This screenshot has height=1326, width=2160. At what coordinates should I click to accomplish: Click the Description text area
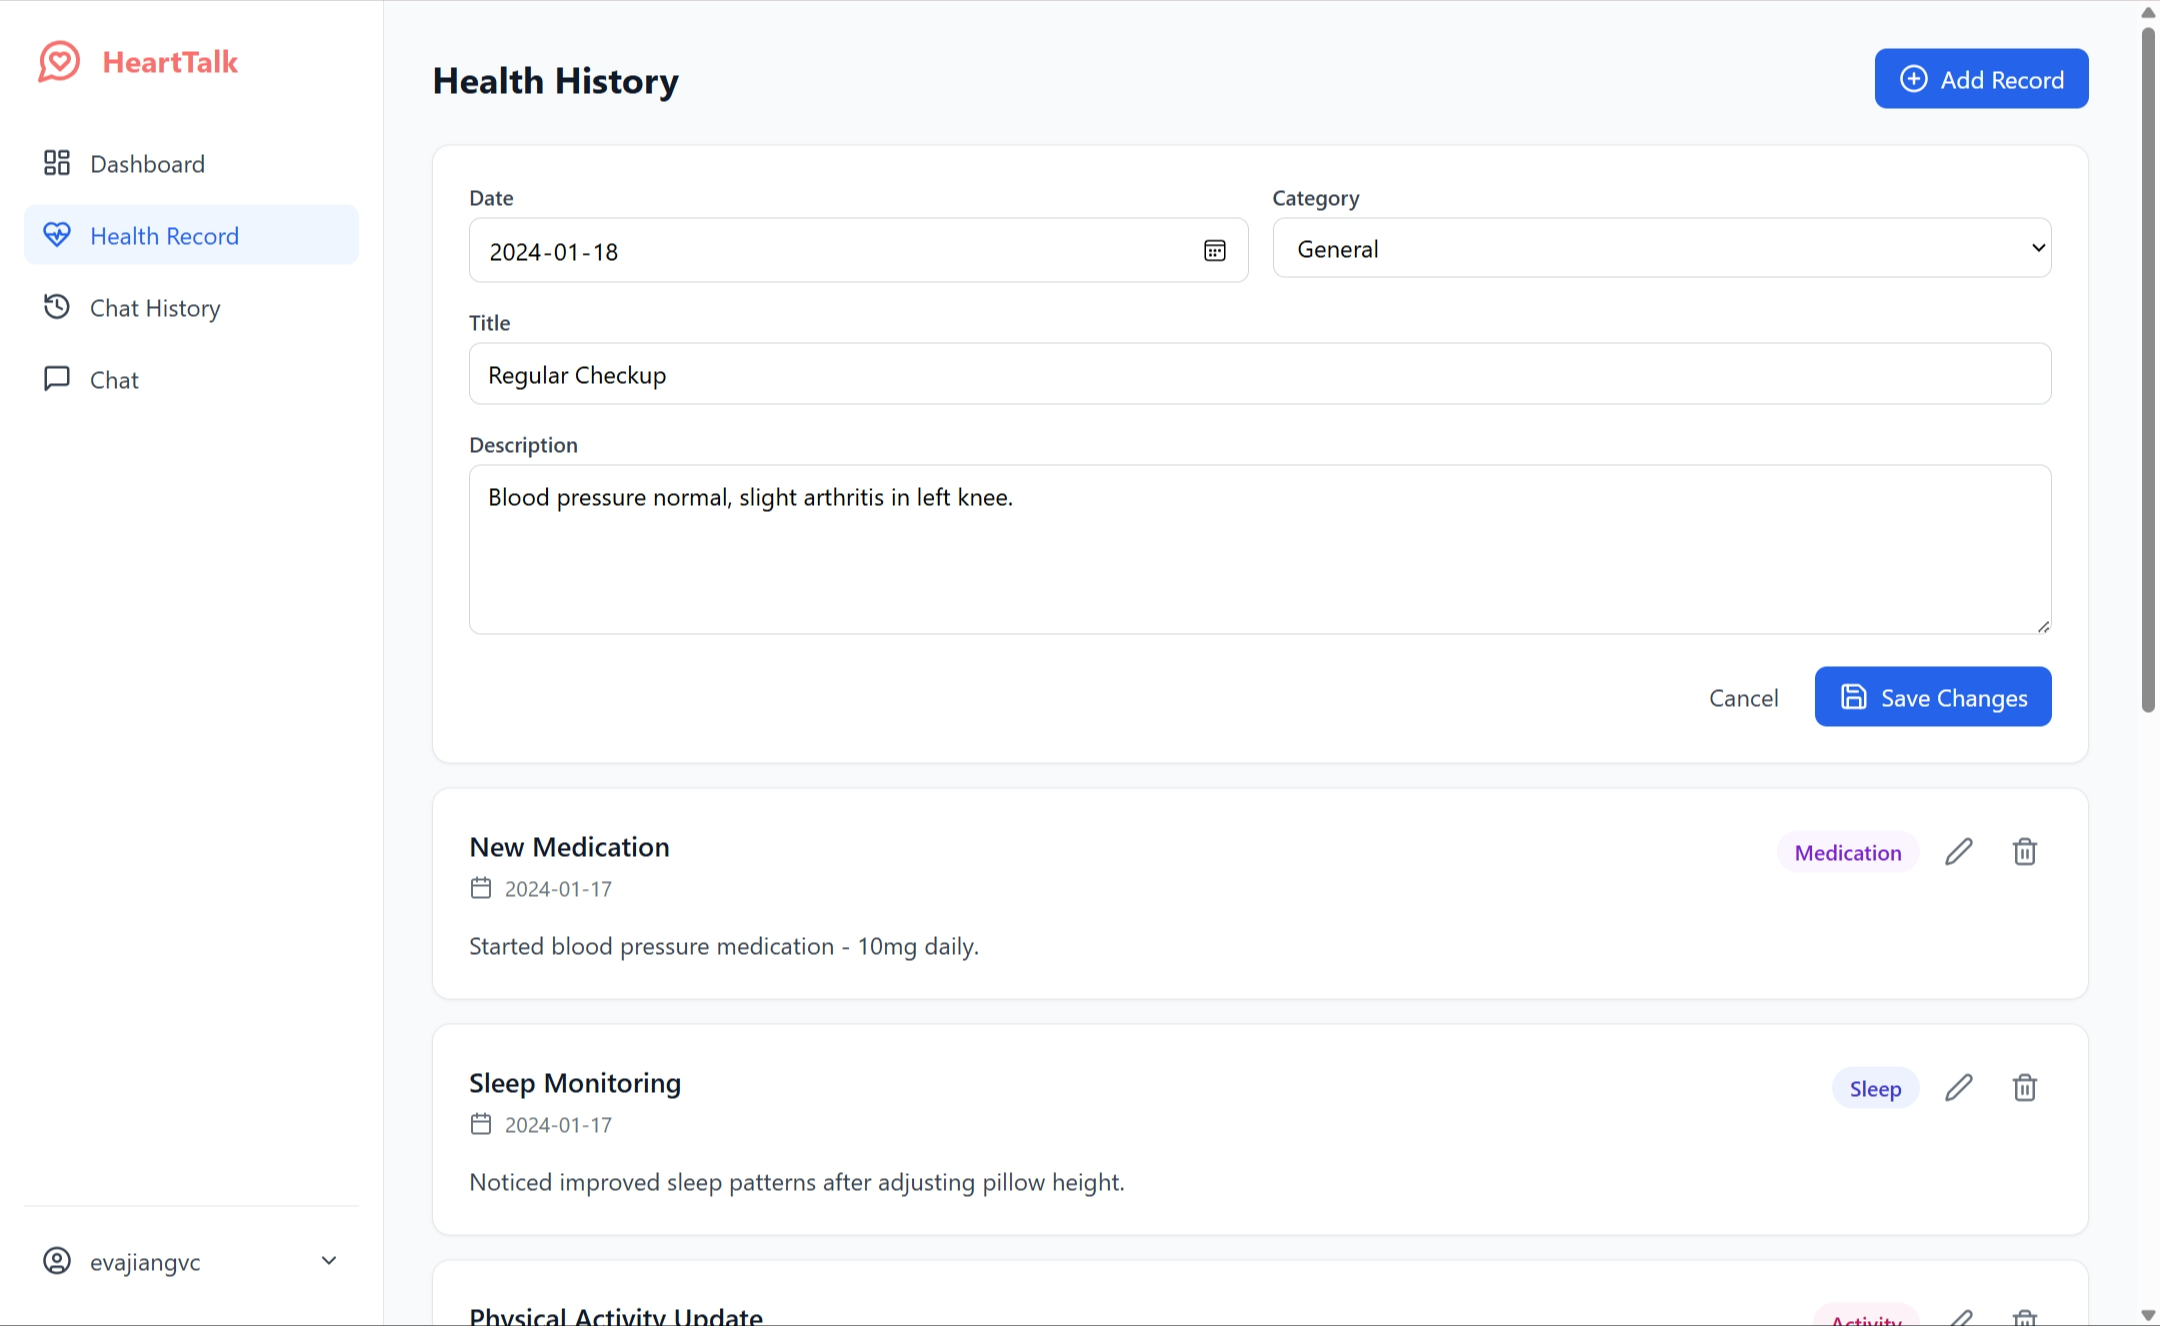pos(1259,549)
